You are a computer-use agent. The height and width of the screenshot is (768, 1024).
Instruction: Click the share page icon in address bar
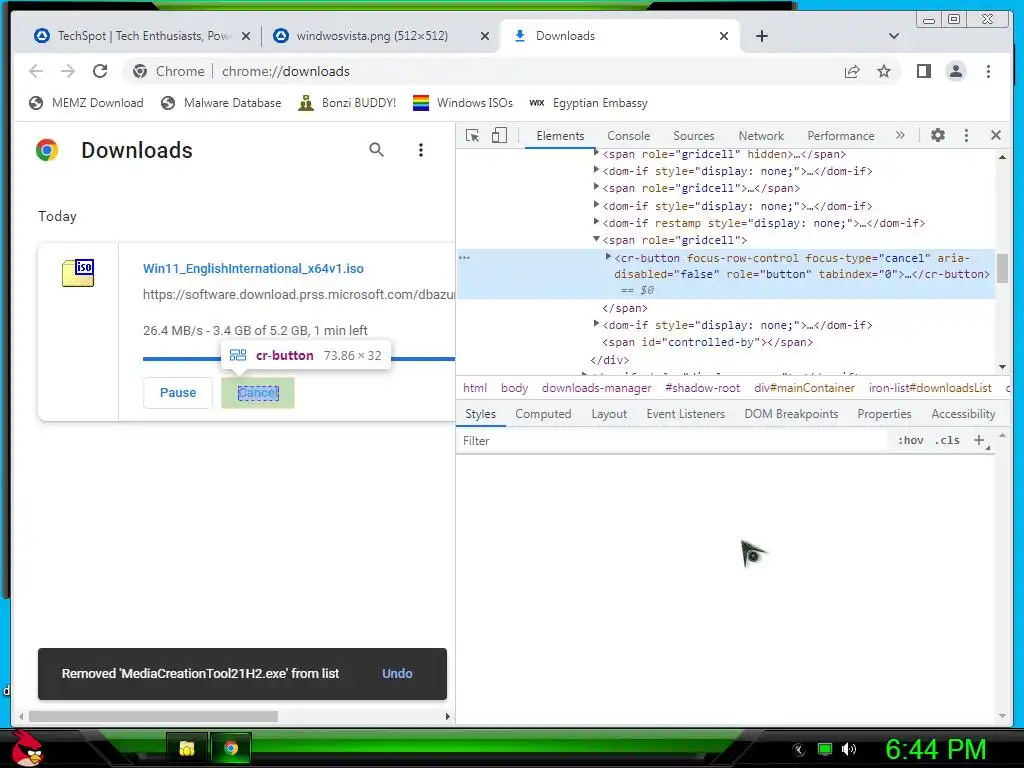852,71
